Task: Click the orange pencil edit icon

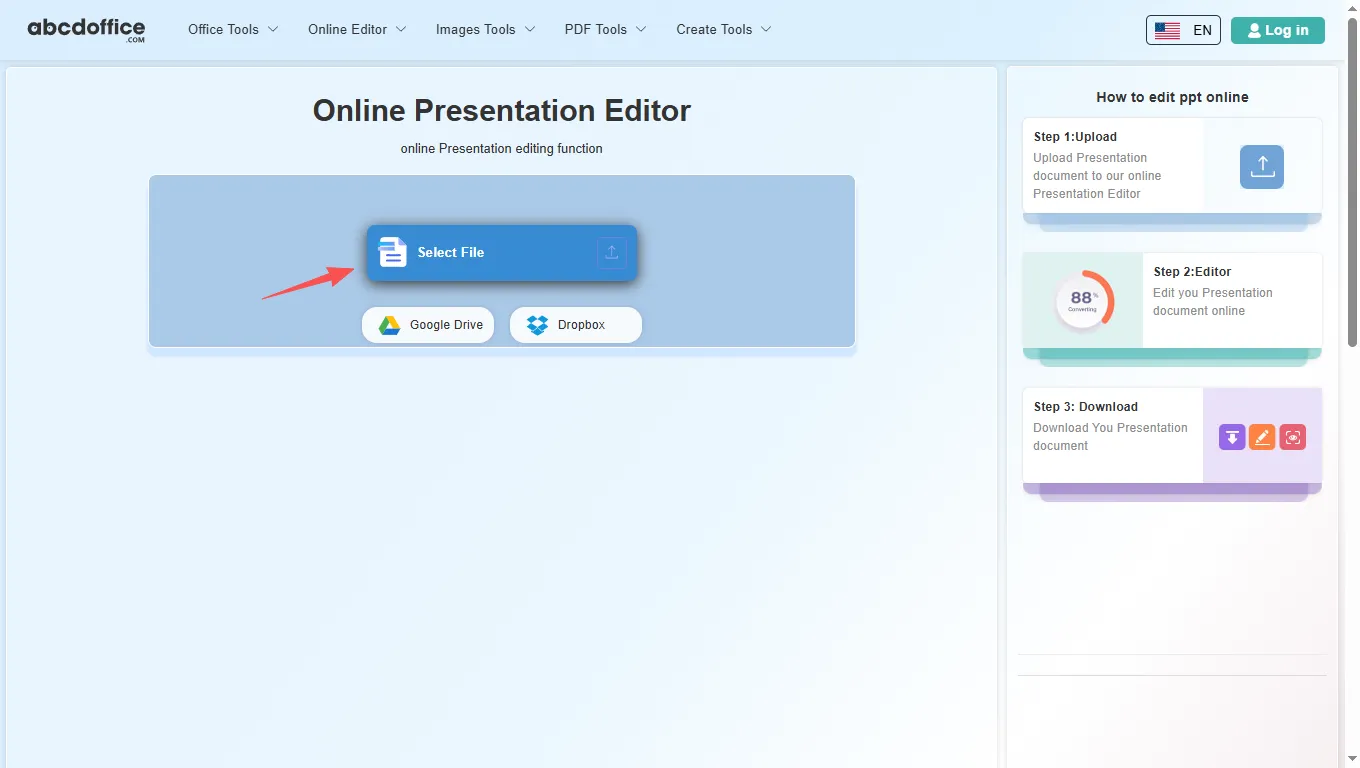Action: [x=1262, y=437]
